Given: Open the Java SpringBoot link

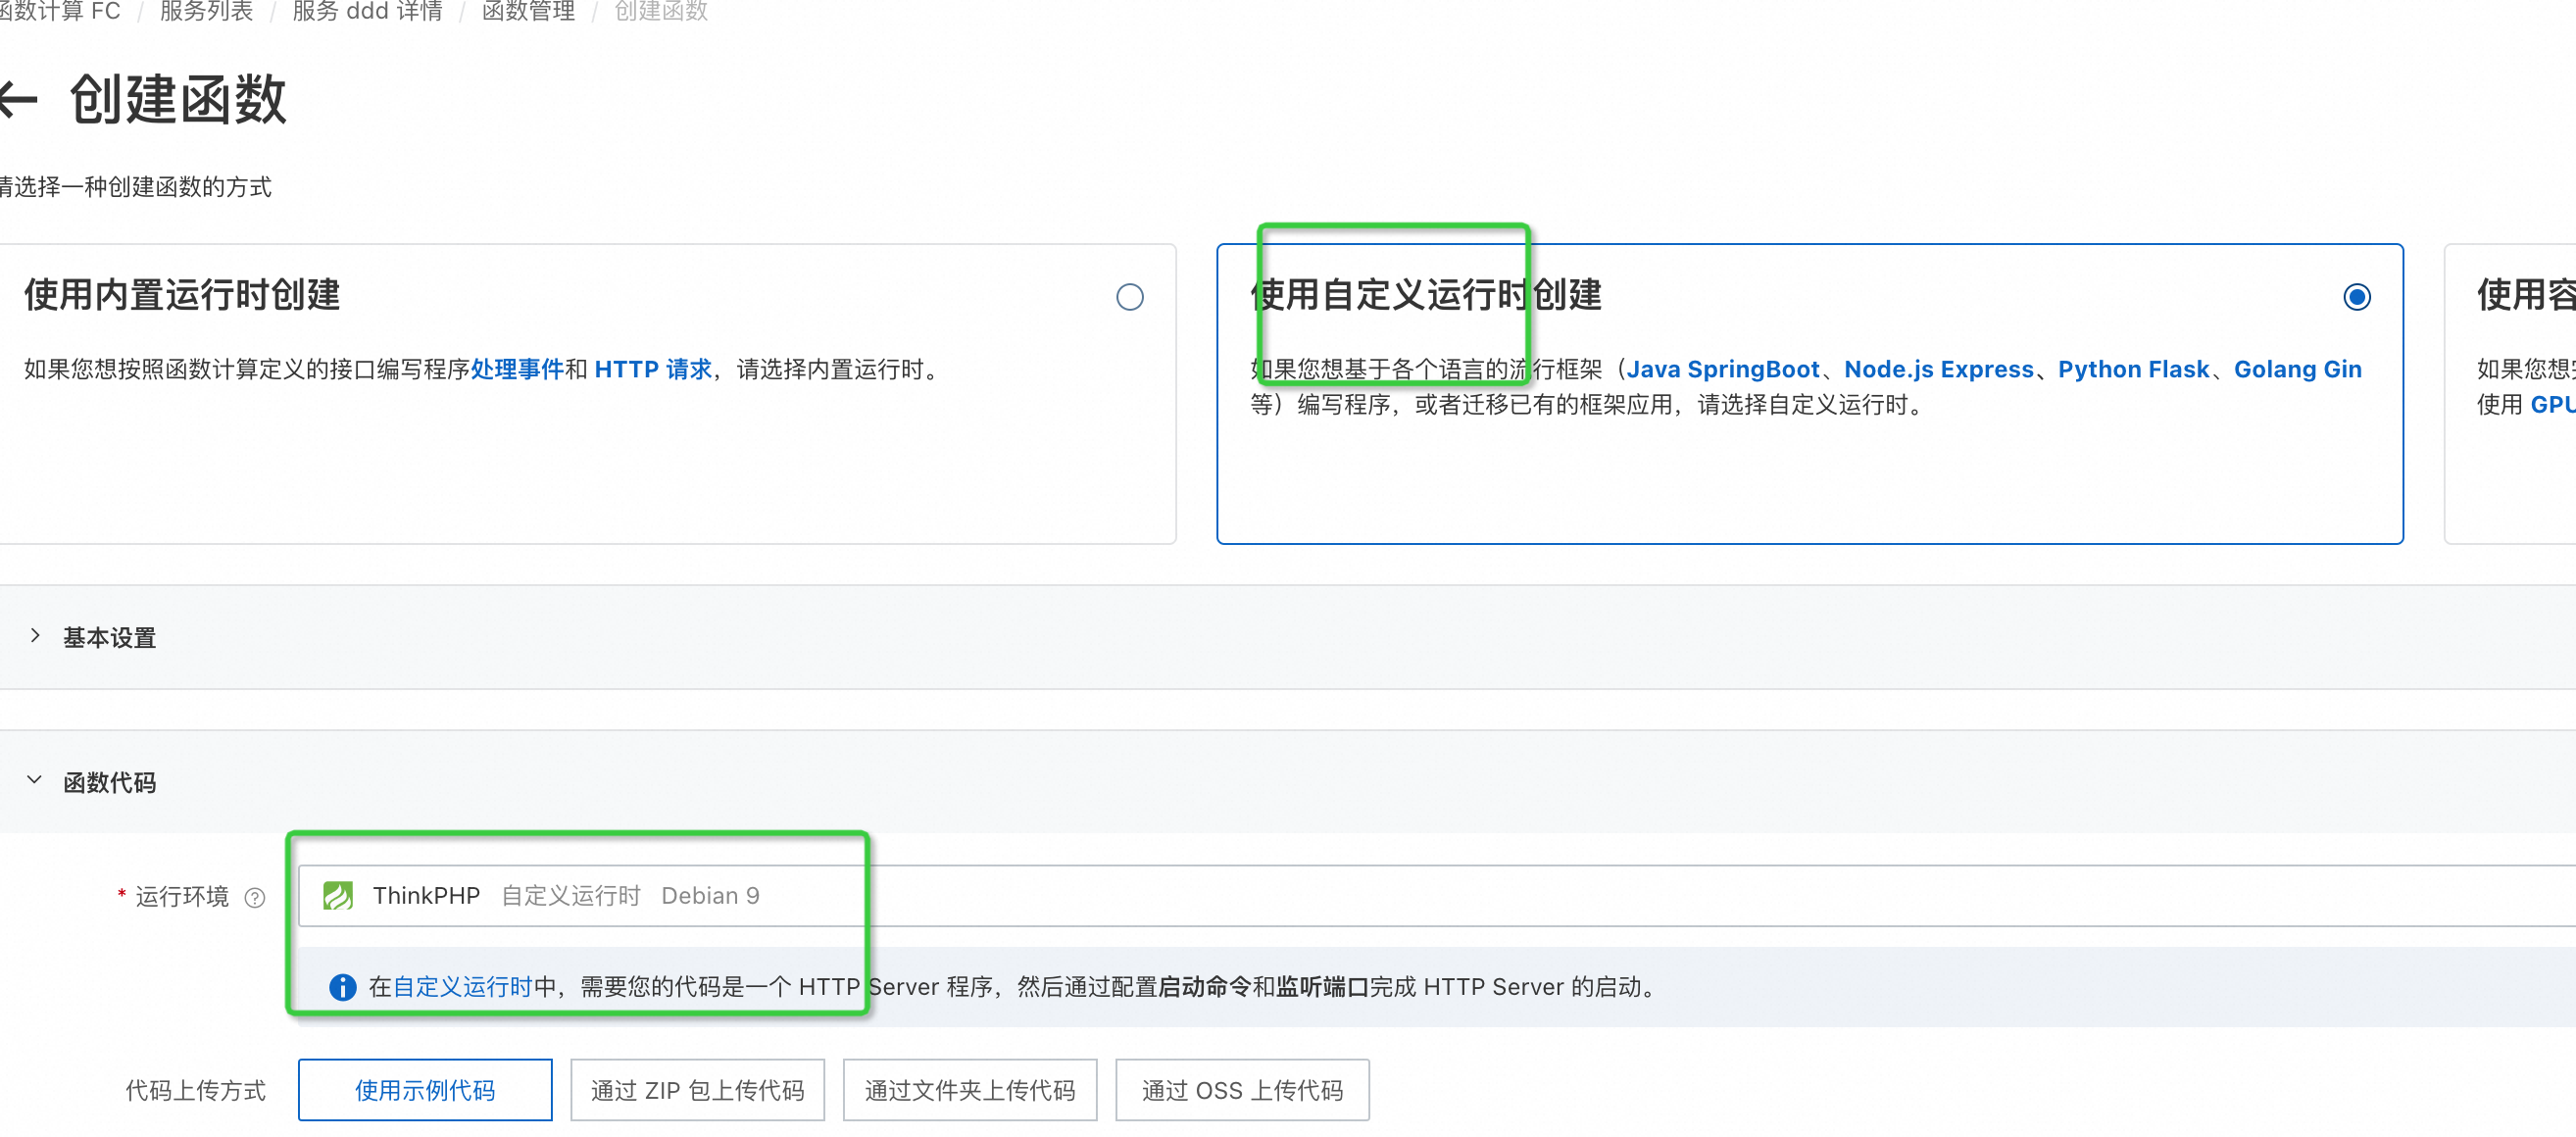Looking at the screenshot, I should coord(1723,369).
